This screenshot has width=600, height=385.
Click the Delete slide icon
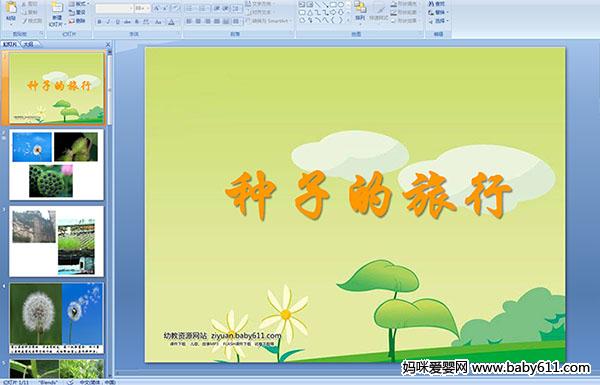coord(72,21)
